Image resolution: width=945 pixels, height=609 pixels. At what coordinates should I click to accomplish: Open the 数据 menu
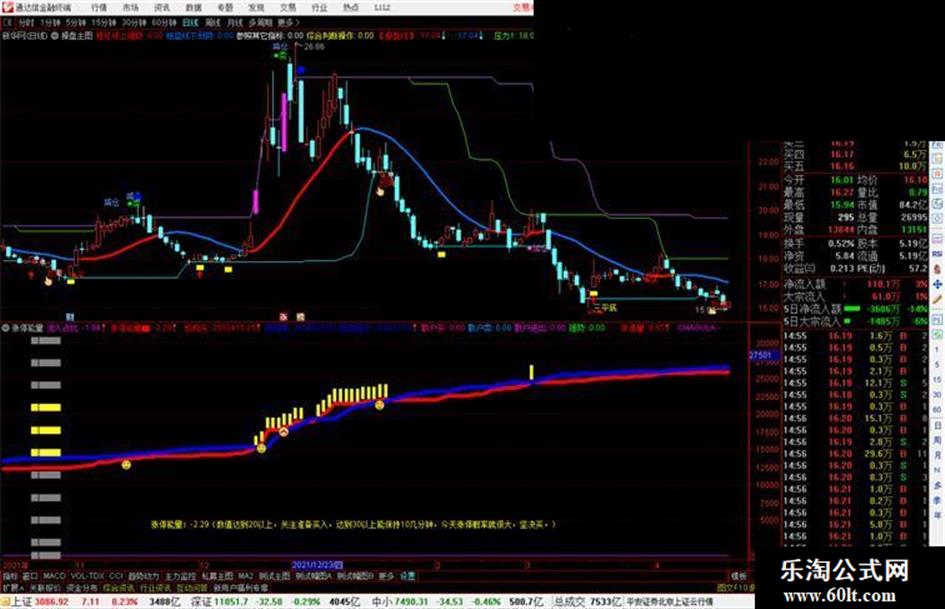[x=193, y=7]
